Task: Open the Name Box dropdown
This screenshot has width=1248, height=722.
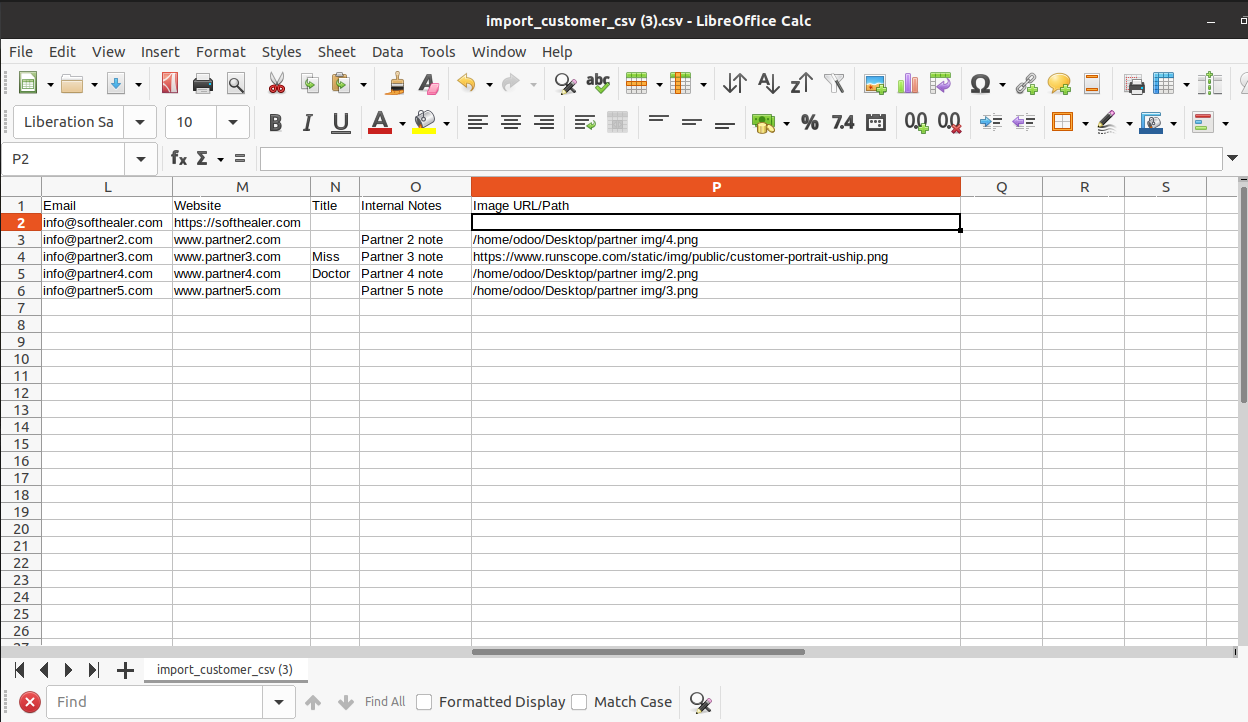Action: 139,159
